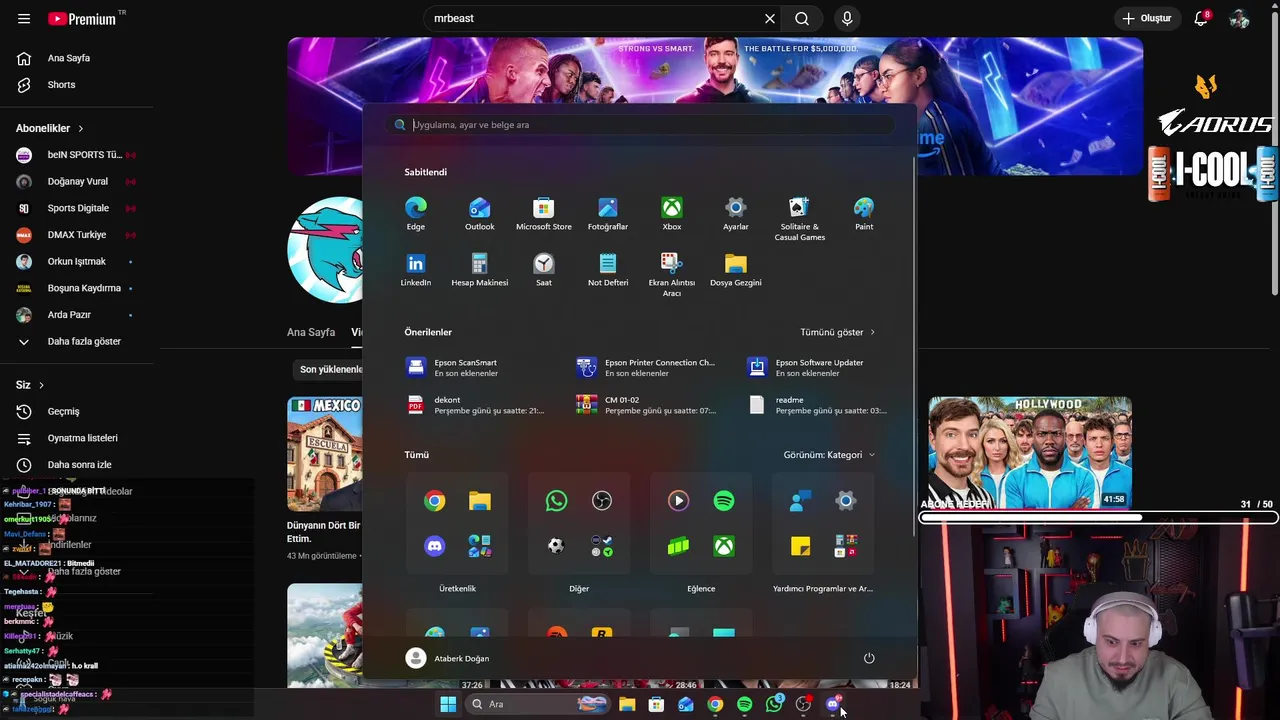Image resolution: width=1280 pixels, height=720 pixels.
Task: Expand Tümünü göster recommendations
Action: [x=838, y=332]
